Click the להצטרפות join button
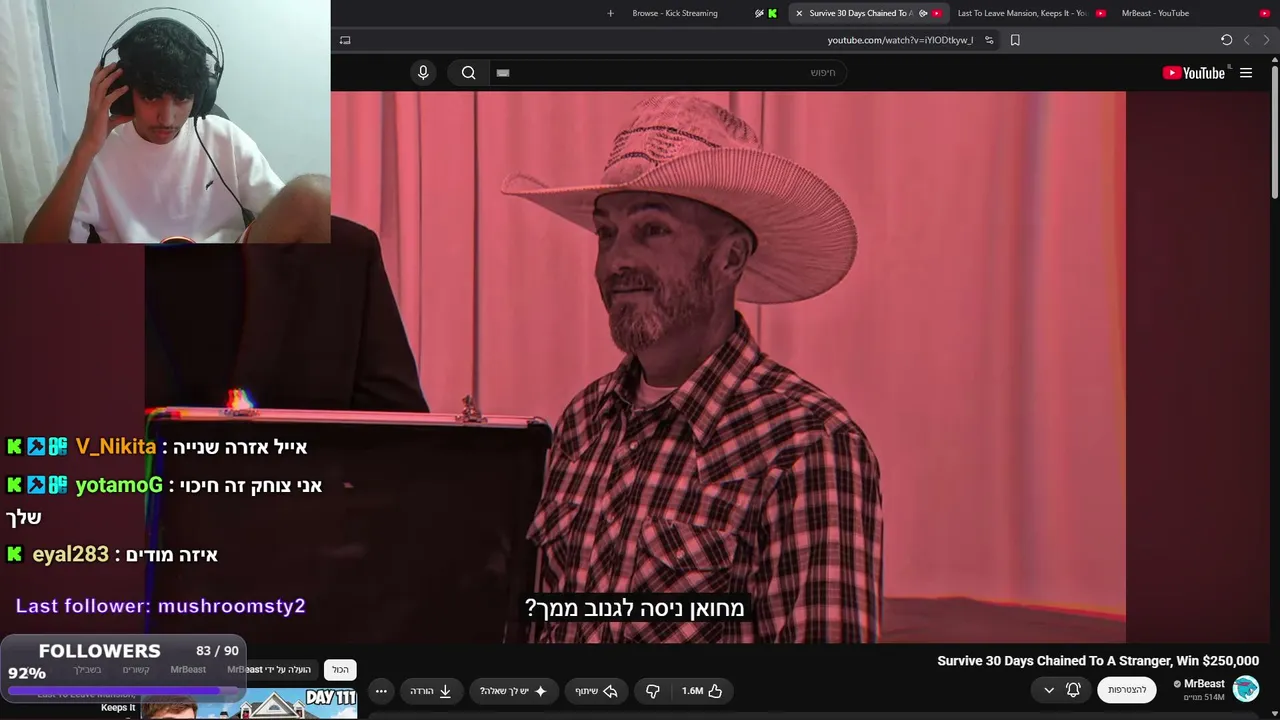This screenshot has height=720, width=1280. point(1127,690)
